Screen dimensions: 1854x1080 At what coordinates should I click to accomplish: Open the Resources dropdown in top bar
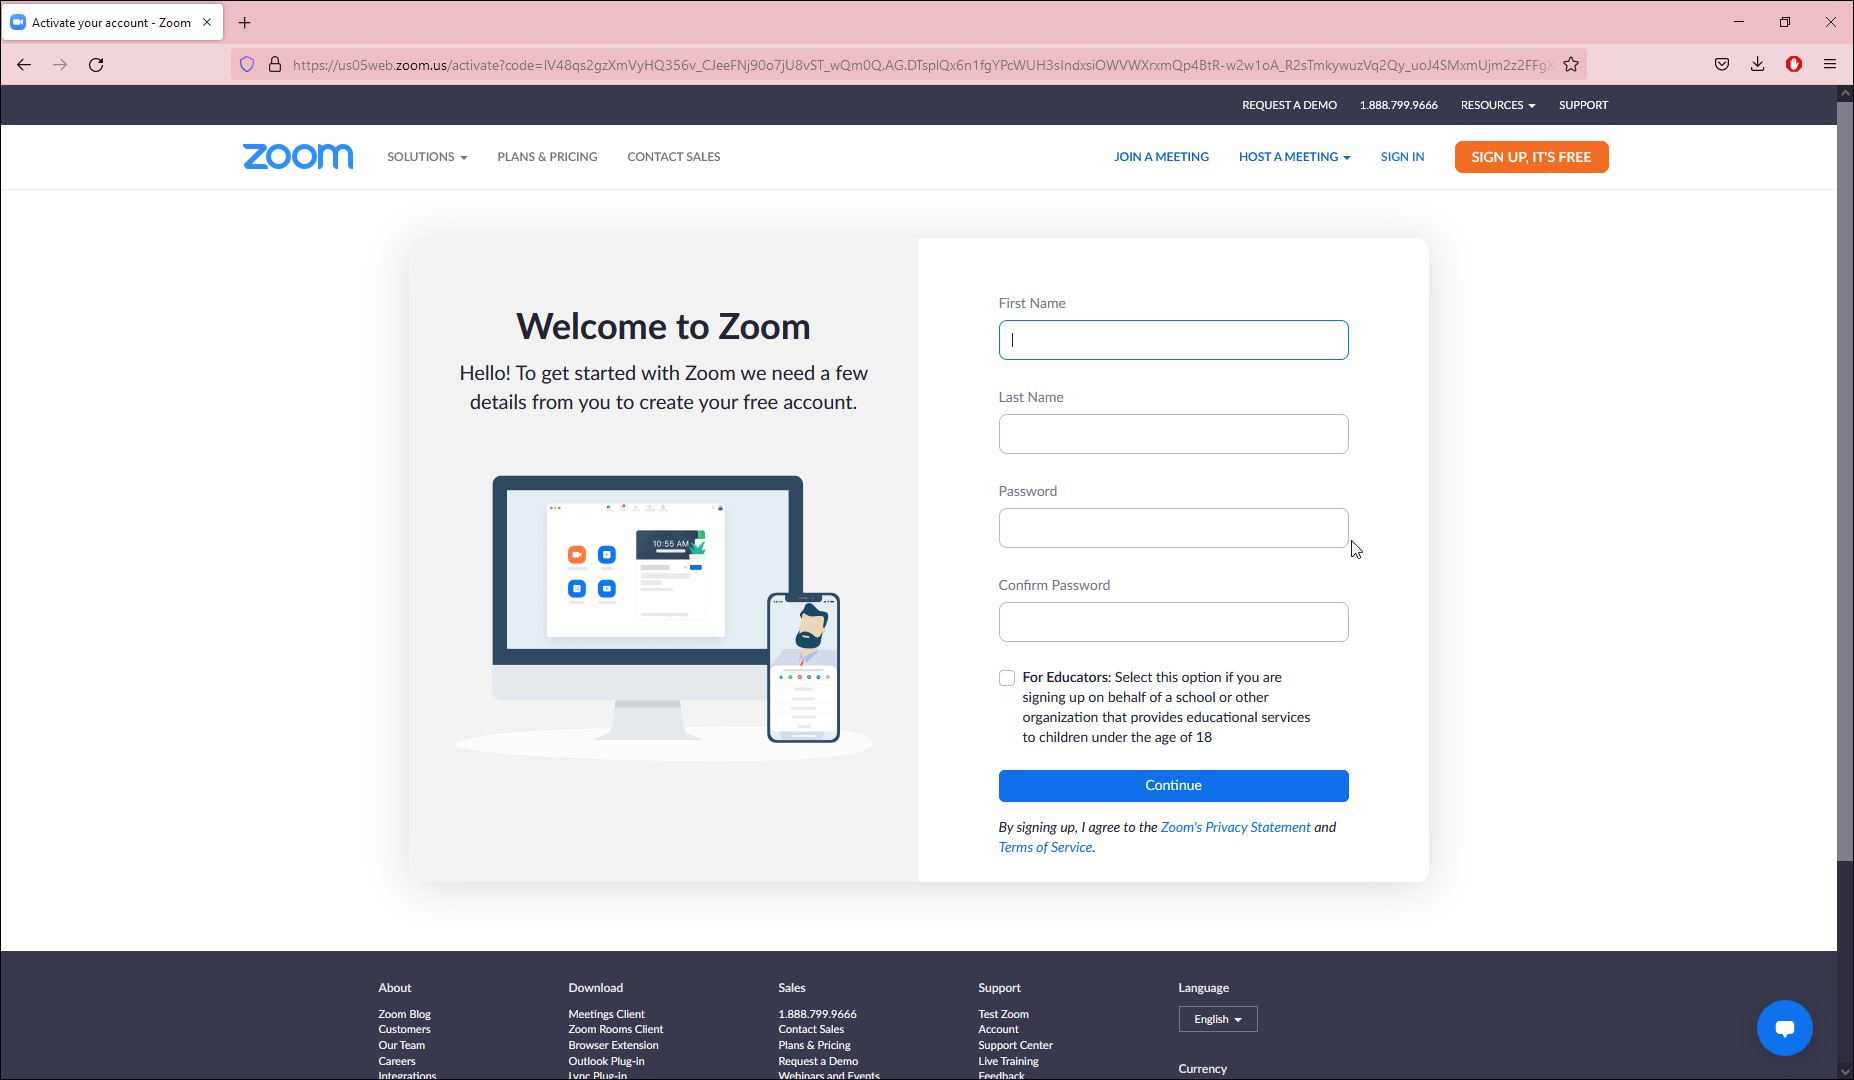point(1497,105)
